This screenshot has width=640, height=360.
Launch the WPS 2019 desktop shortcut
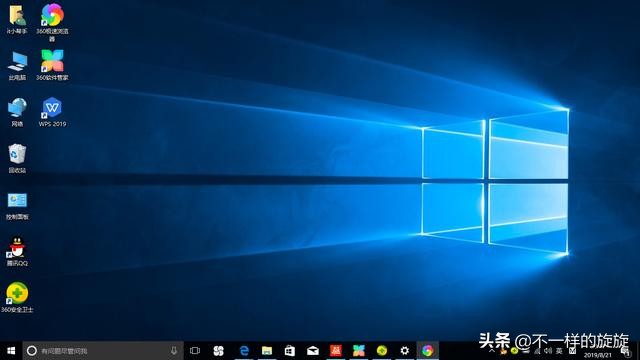point(52,112)
